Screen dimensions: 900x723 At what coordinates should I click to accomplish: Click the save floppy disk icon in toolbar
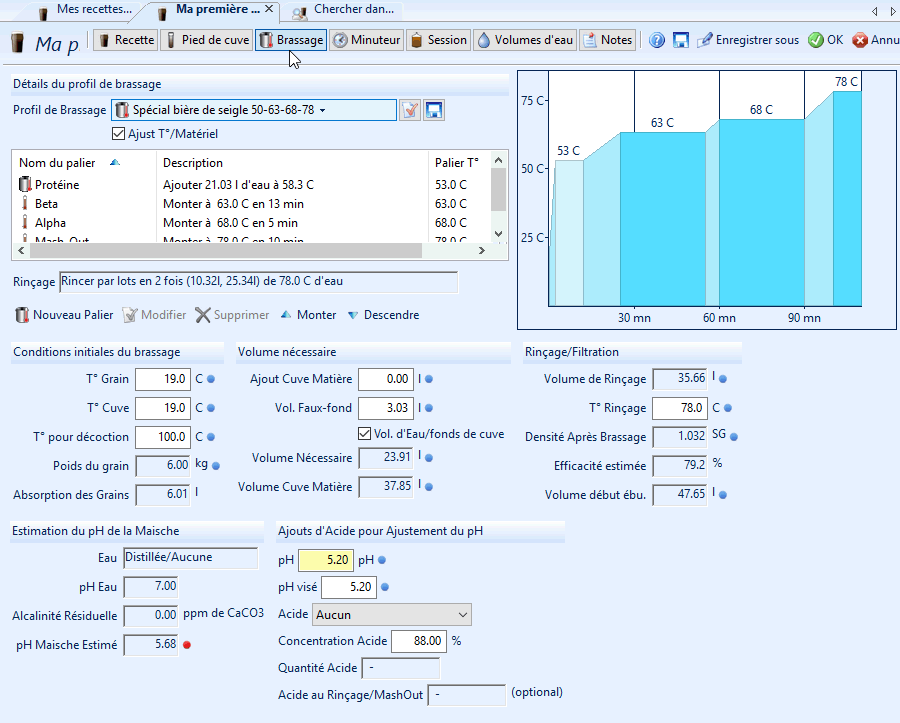pyautogui.click(x=681, y=40)
